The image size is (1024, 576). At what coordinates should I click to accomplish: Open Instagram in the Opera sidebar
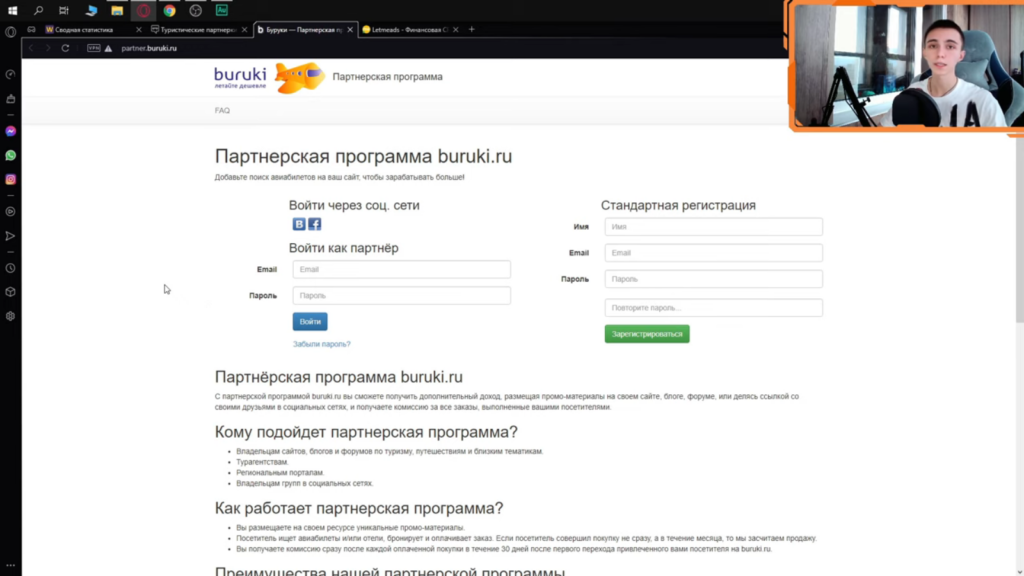coord(10,179)
